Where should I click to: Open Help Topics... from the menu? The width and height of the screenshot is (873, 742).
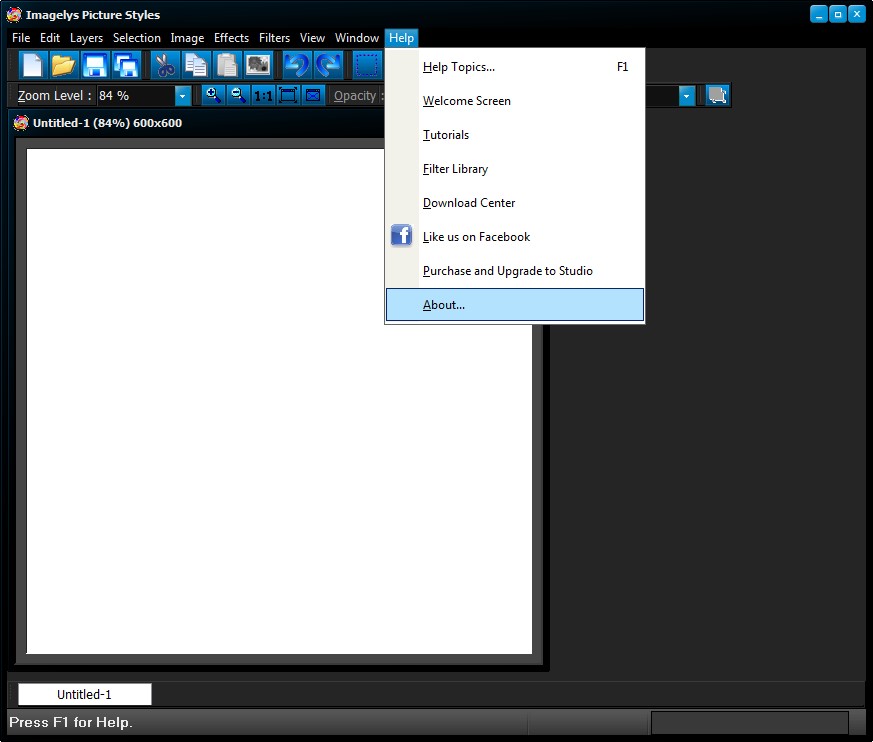tap(459, 67)
